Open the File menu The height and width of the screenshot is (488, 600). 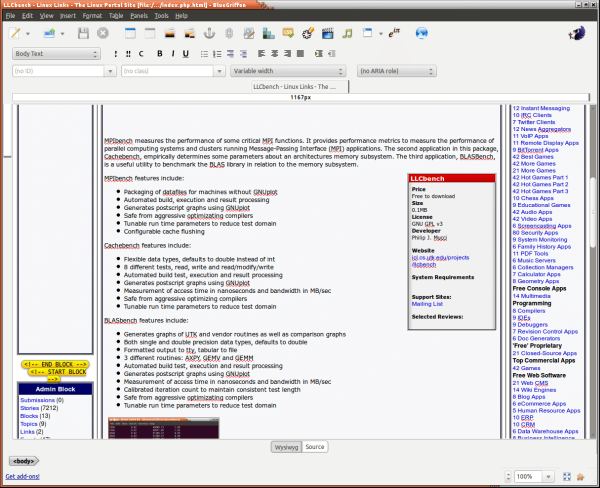coord(10,16)
